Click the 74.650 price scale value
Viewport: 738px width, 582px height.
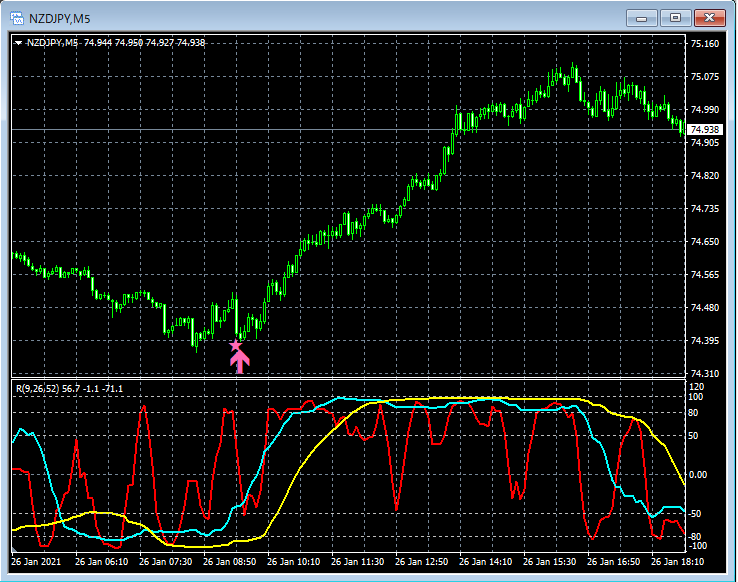click(705, 241)
